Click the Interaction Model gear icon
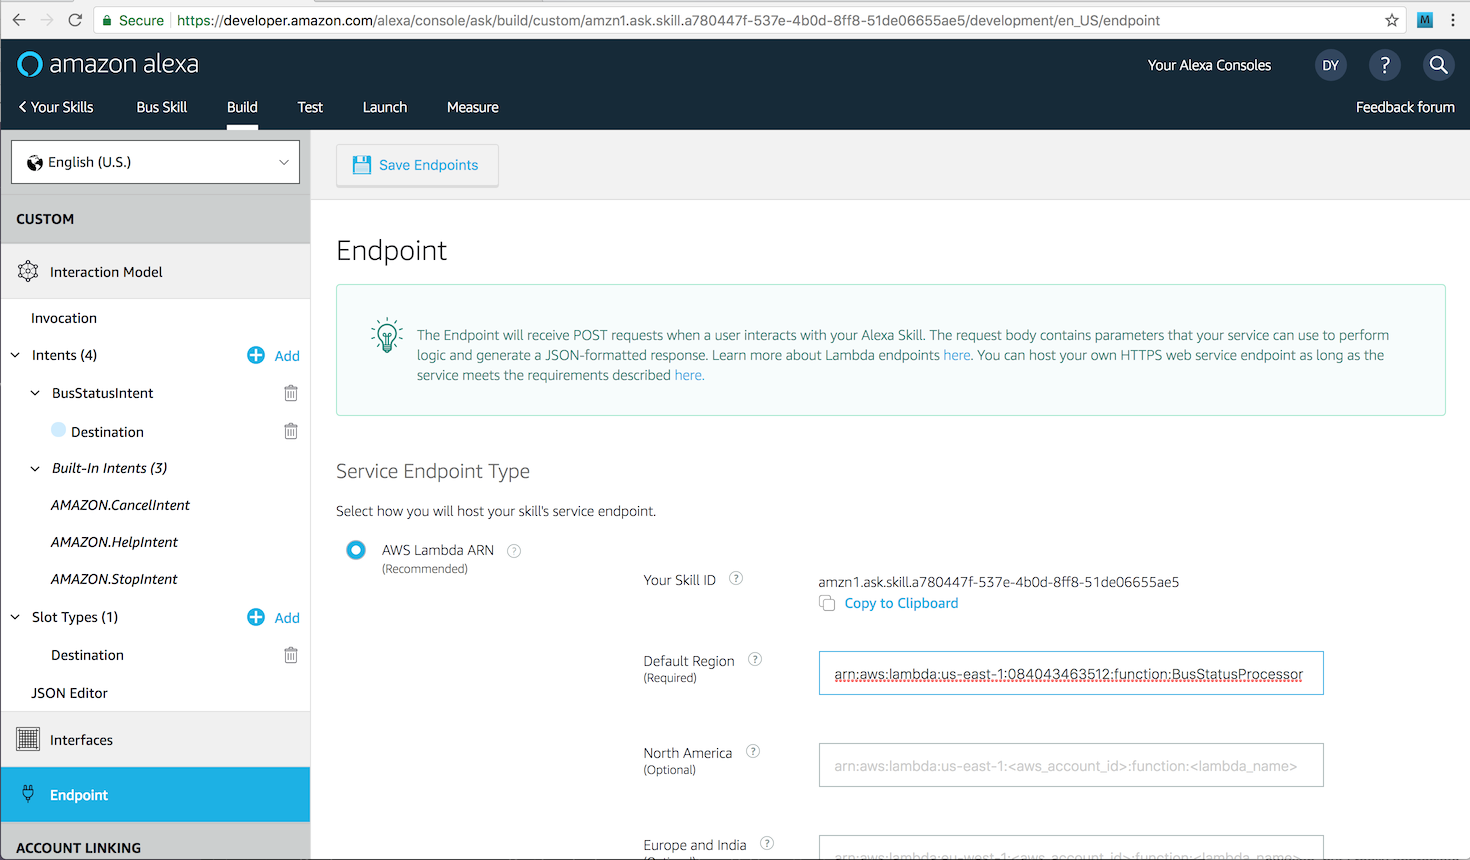 click(x=28, y=271)
